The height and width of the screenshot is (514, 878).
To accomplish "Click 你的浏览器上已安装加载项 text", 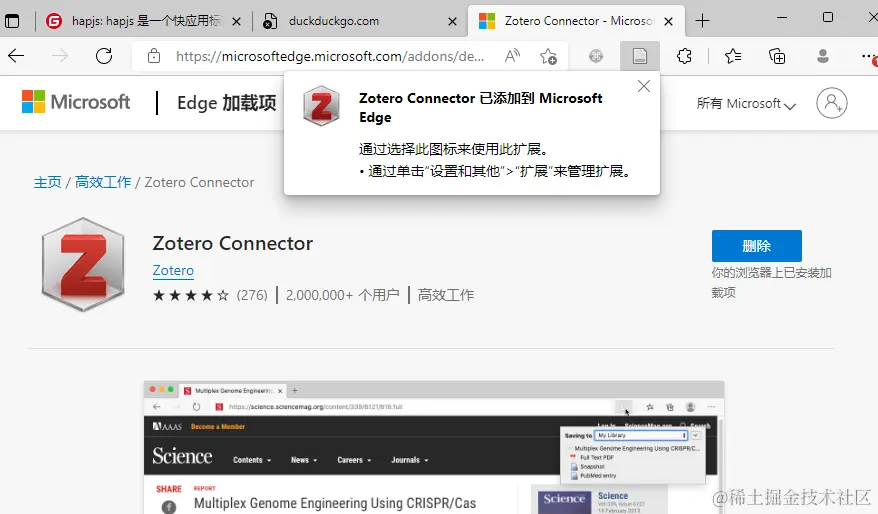I will pos(771,283).
